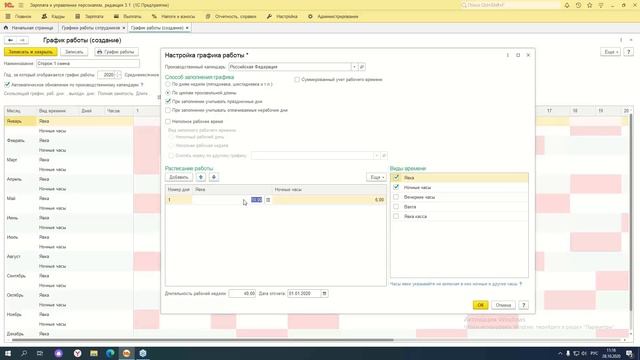Click the Производственный календарь field
This screenshot has height=360, width=640.
290,67
